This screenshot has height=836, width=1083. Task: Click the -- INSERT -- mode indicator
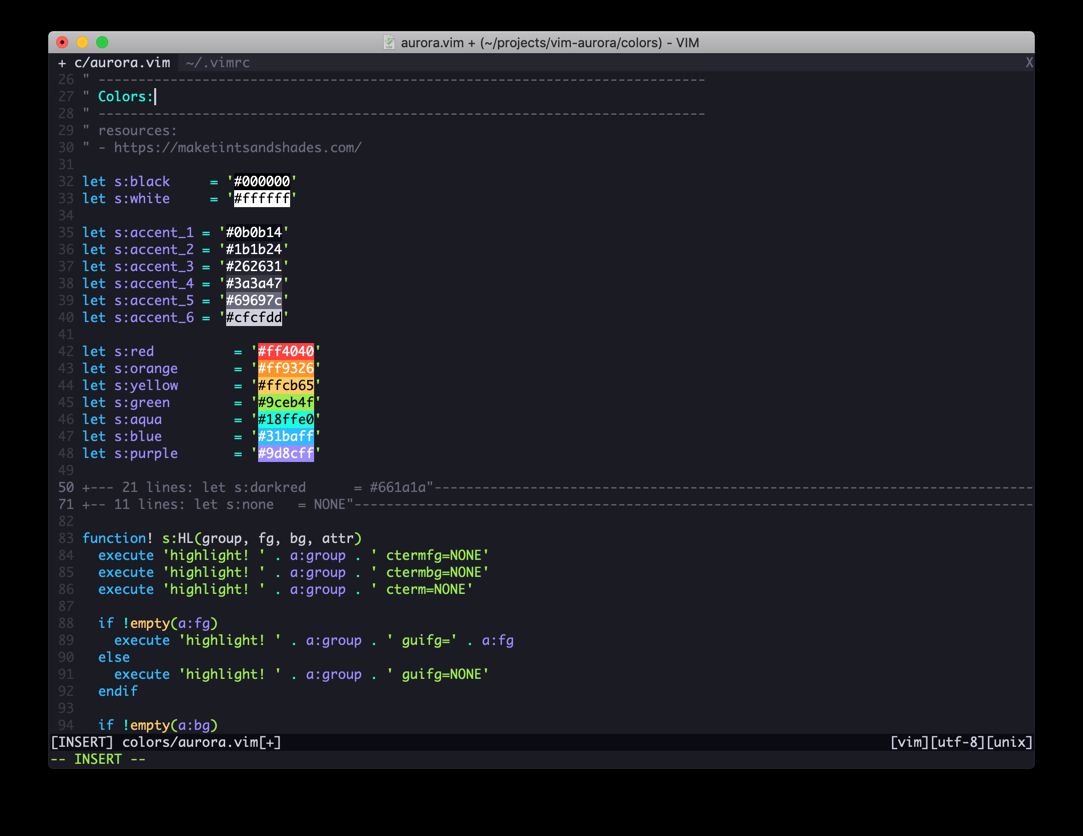point(97,759)
